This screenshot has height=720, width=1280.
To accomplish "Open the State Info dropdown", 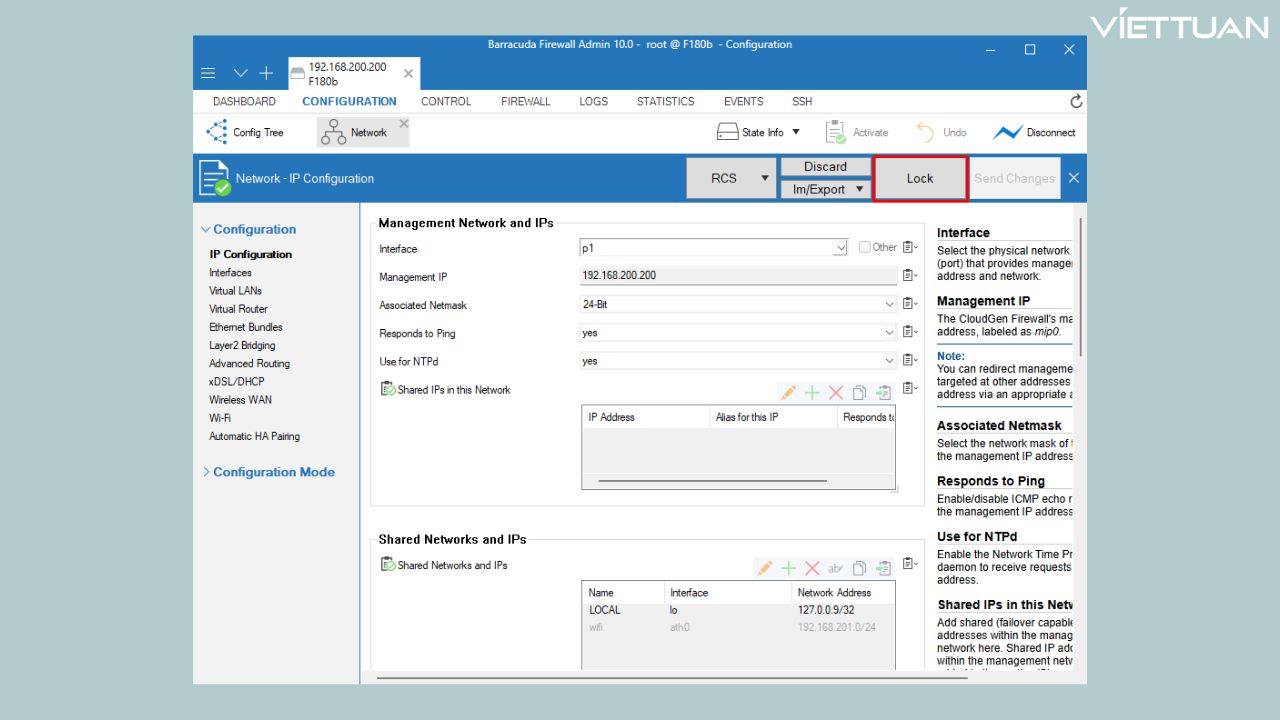I will [796, 132].
